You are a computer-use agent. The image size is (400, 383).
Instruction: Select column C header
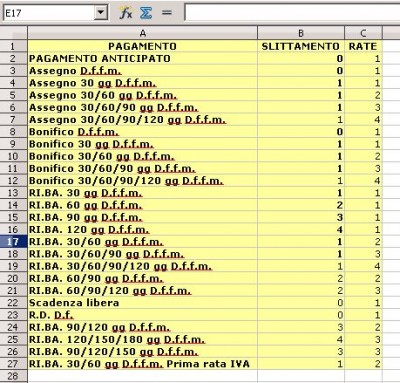(x=363, y=33)
